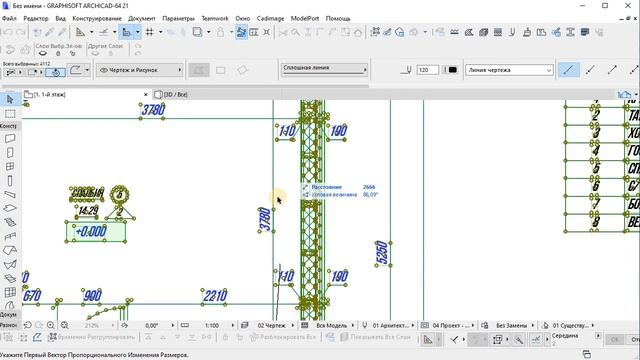The width and height of the screenshot is (640, 360).
Task: Select the Beam tool in toolbox
Action: coord(10,195)
